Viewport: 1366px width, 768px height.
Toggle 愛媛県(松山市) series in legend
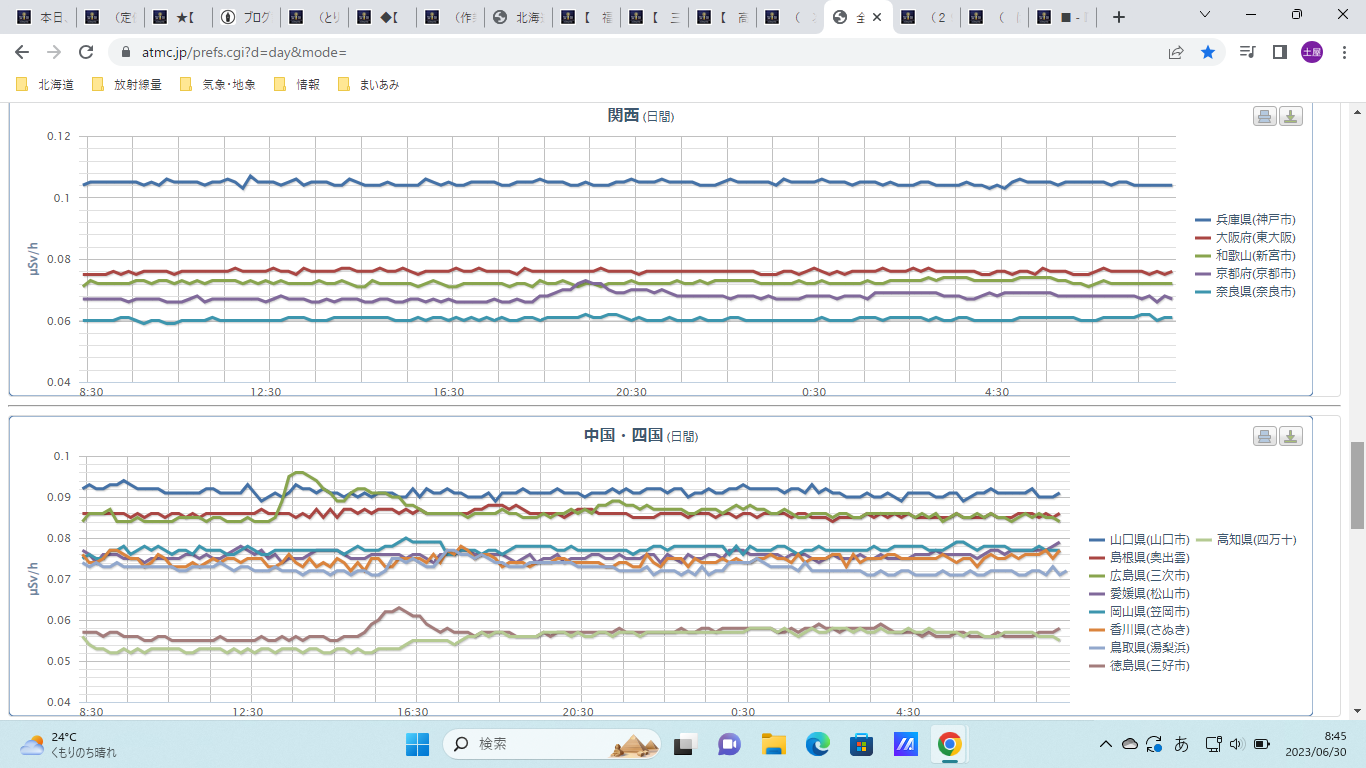tap(1140, 594)
